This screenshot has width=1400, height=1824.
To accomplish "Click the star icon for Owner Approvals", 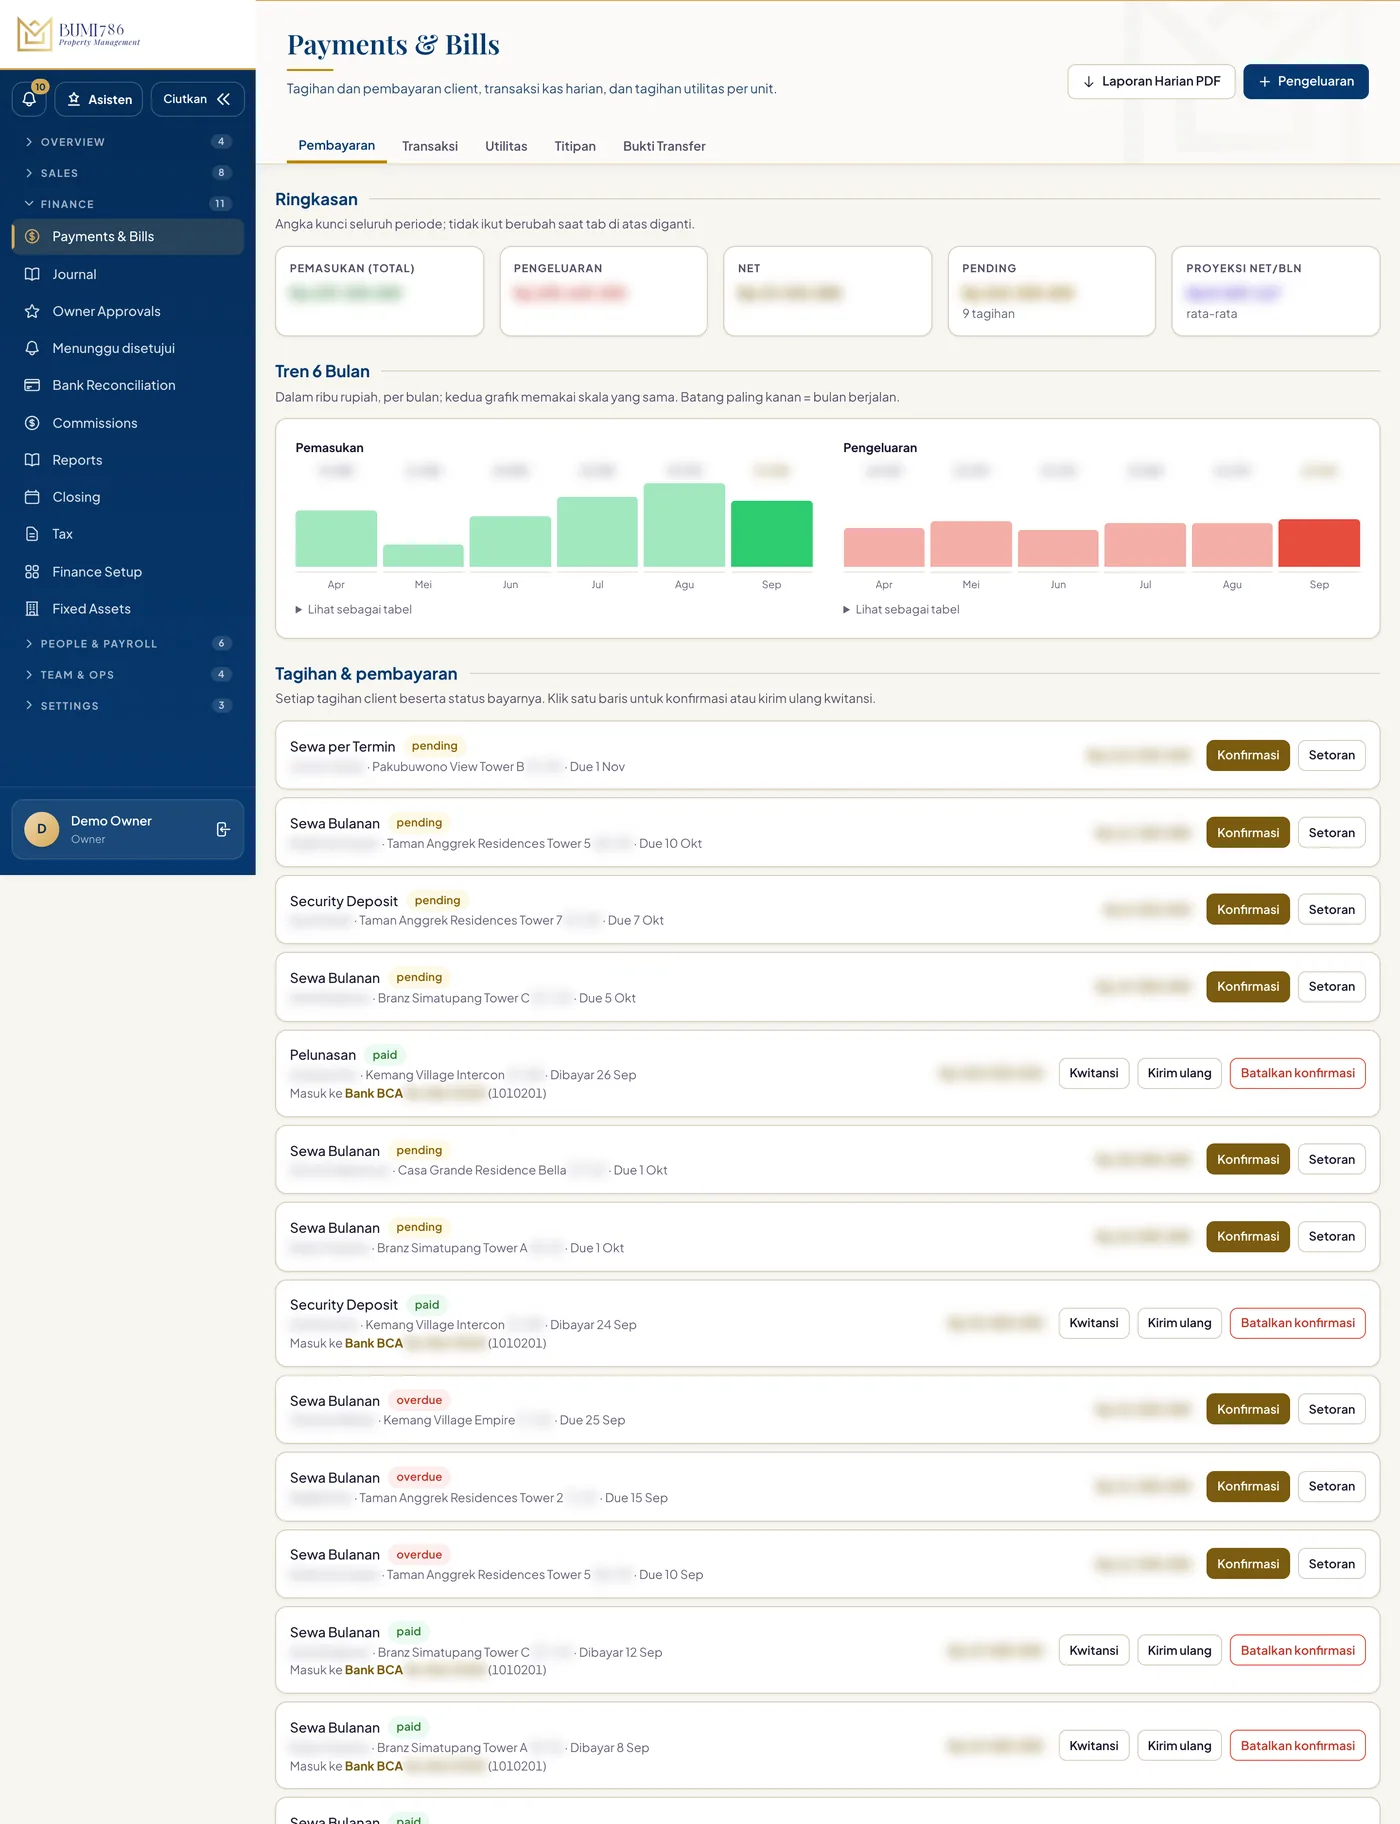I will tap(32, 311).
